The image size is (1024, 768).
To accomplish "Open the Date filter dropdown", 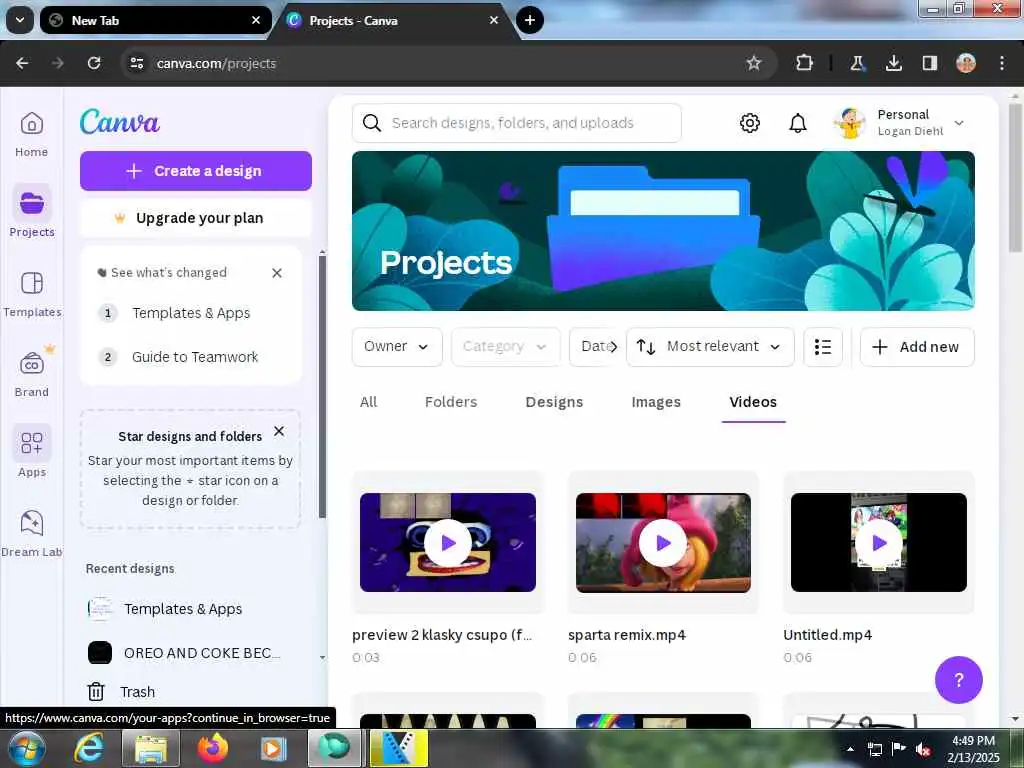I will point(594,347).
